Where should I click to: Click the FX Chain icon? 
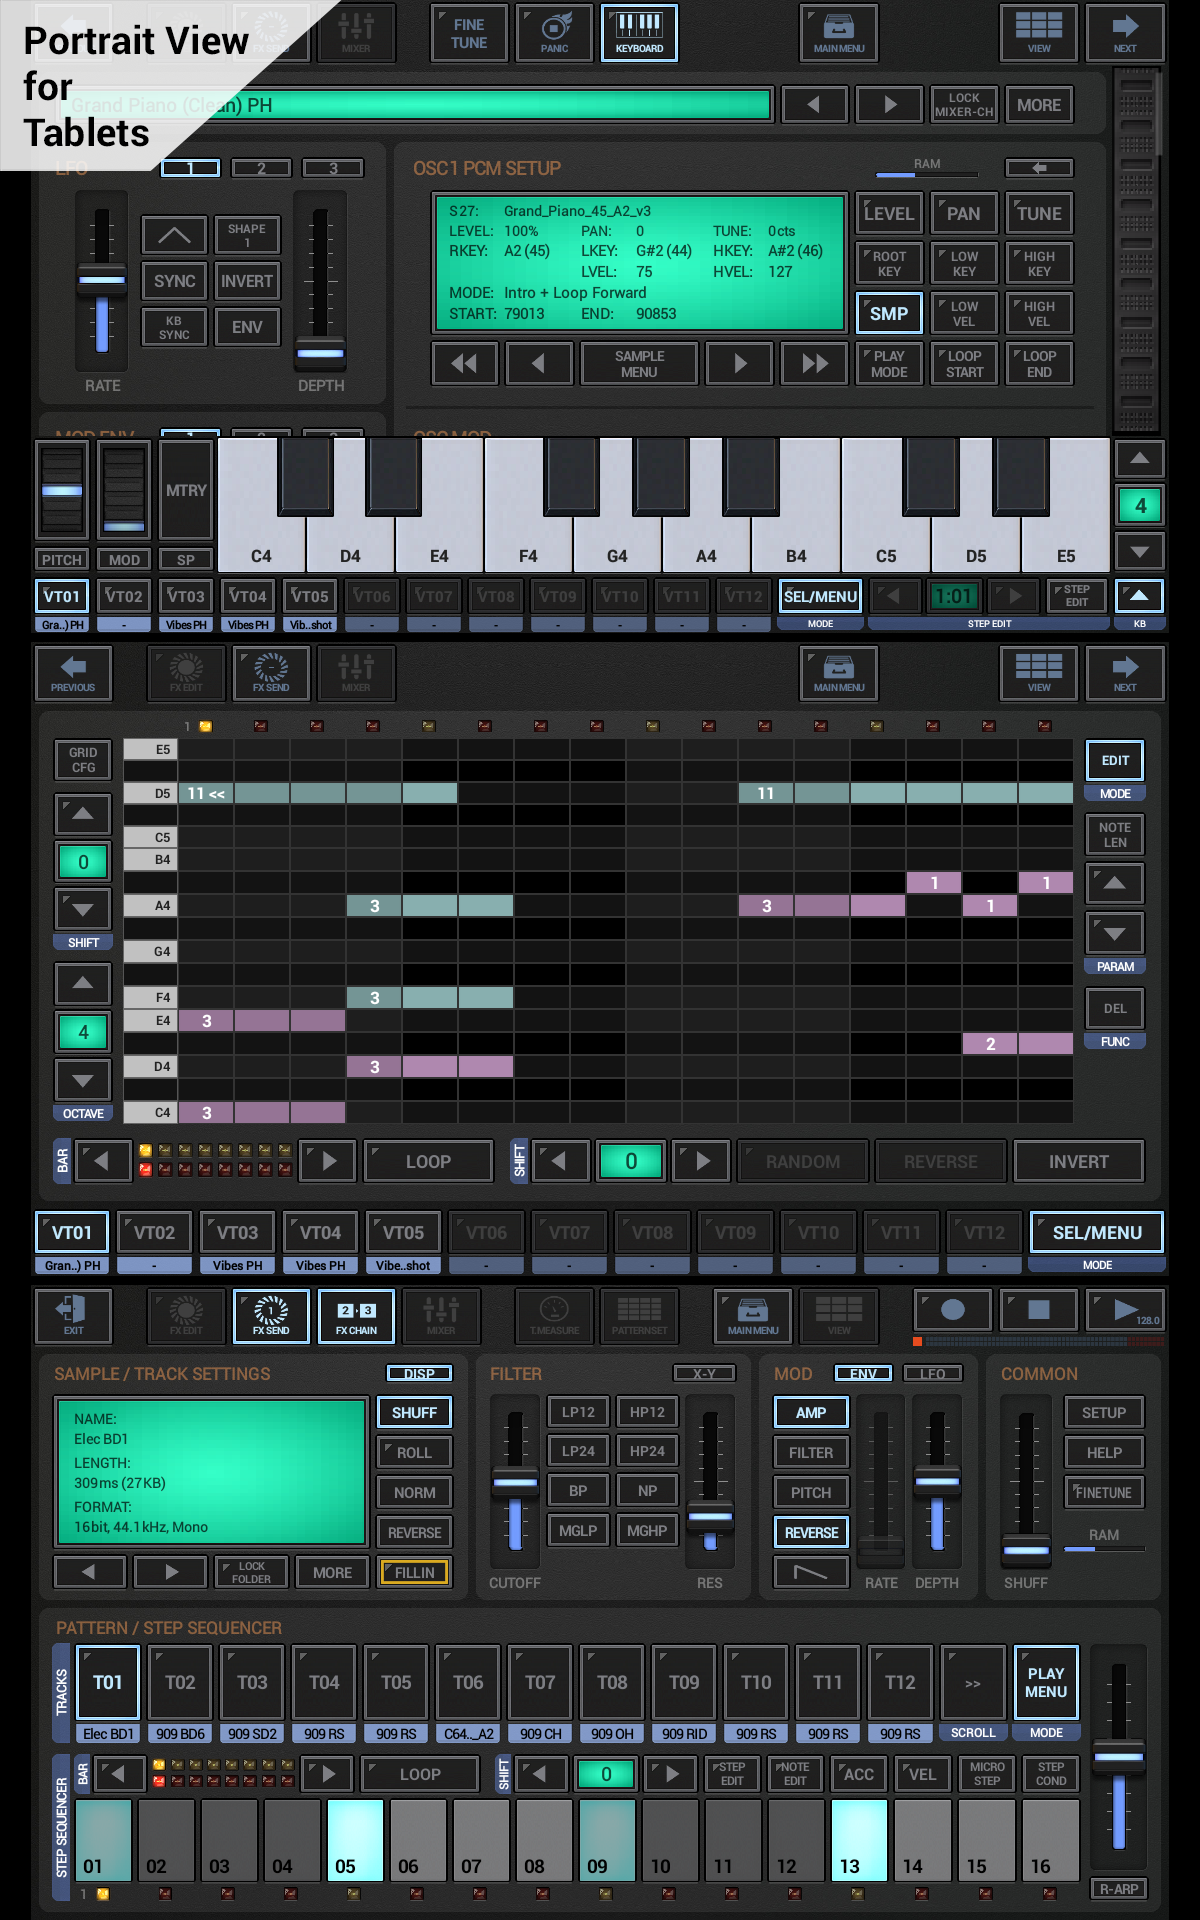point(356,1315)
